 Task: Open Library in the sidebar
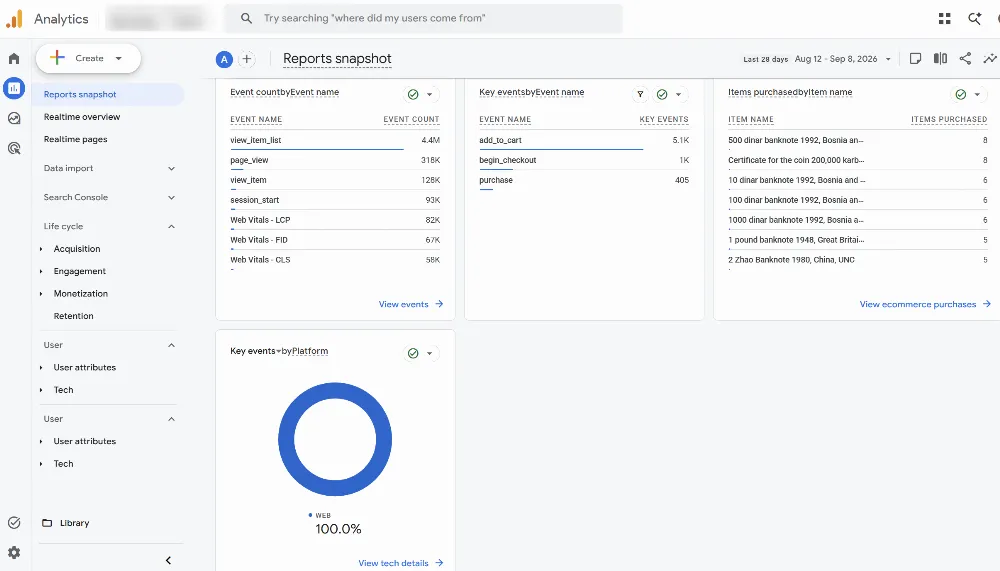(75, 523)
